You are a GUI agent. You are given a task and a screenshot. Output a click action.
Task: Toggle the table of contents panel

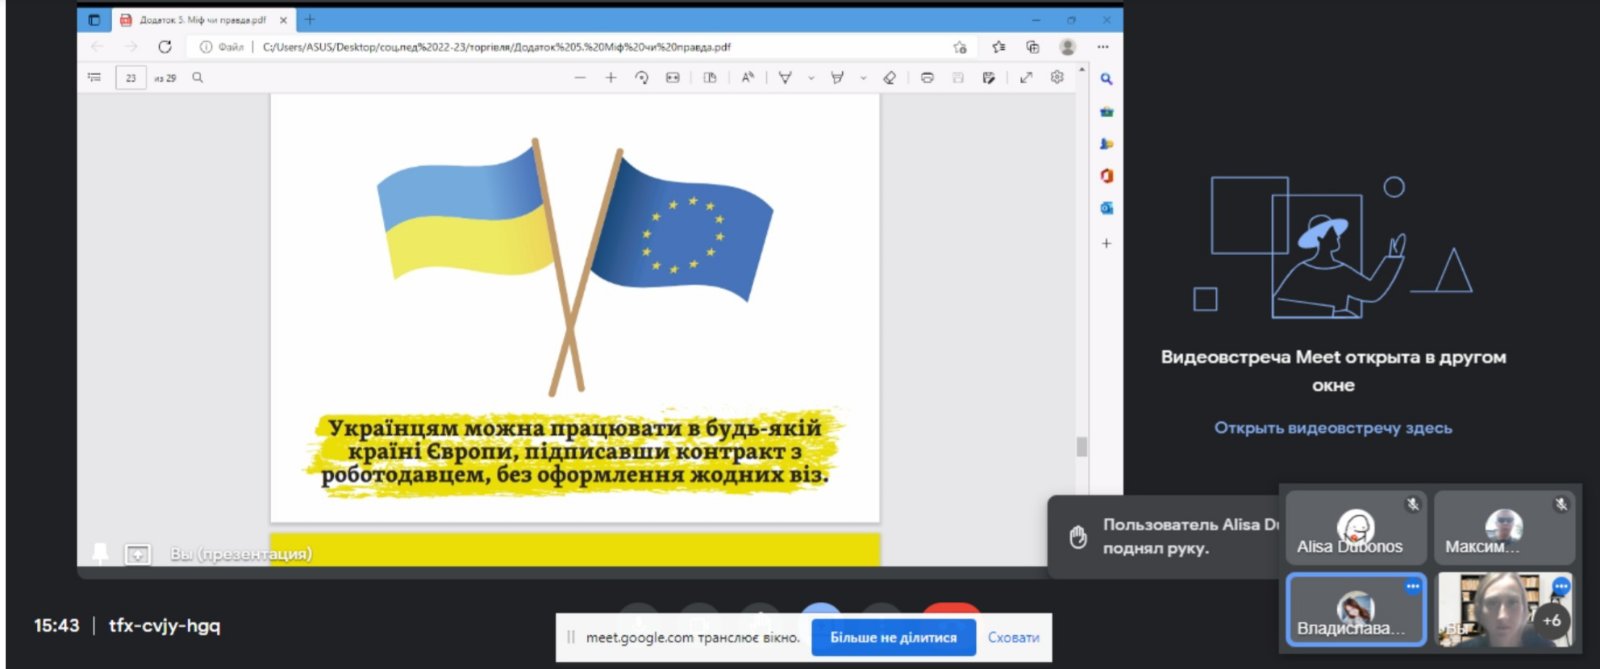coord(95,78)
